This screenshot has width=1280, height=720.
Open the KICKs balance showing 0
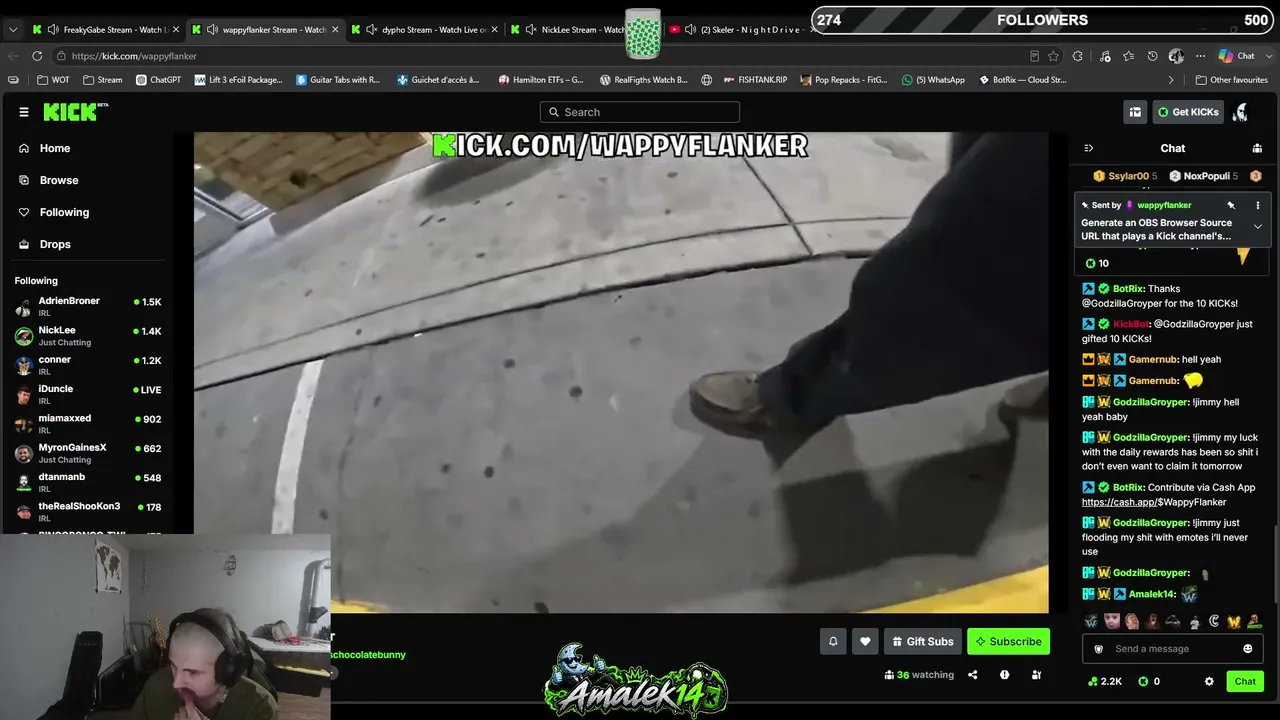[1149, 681]
